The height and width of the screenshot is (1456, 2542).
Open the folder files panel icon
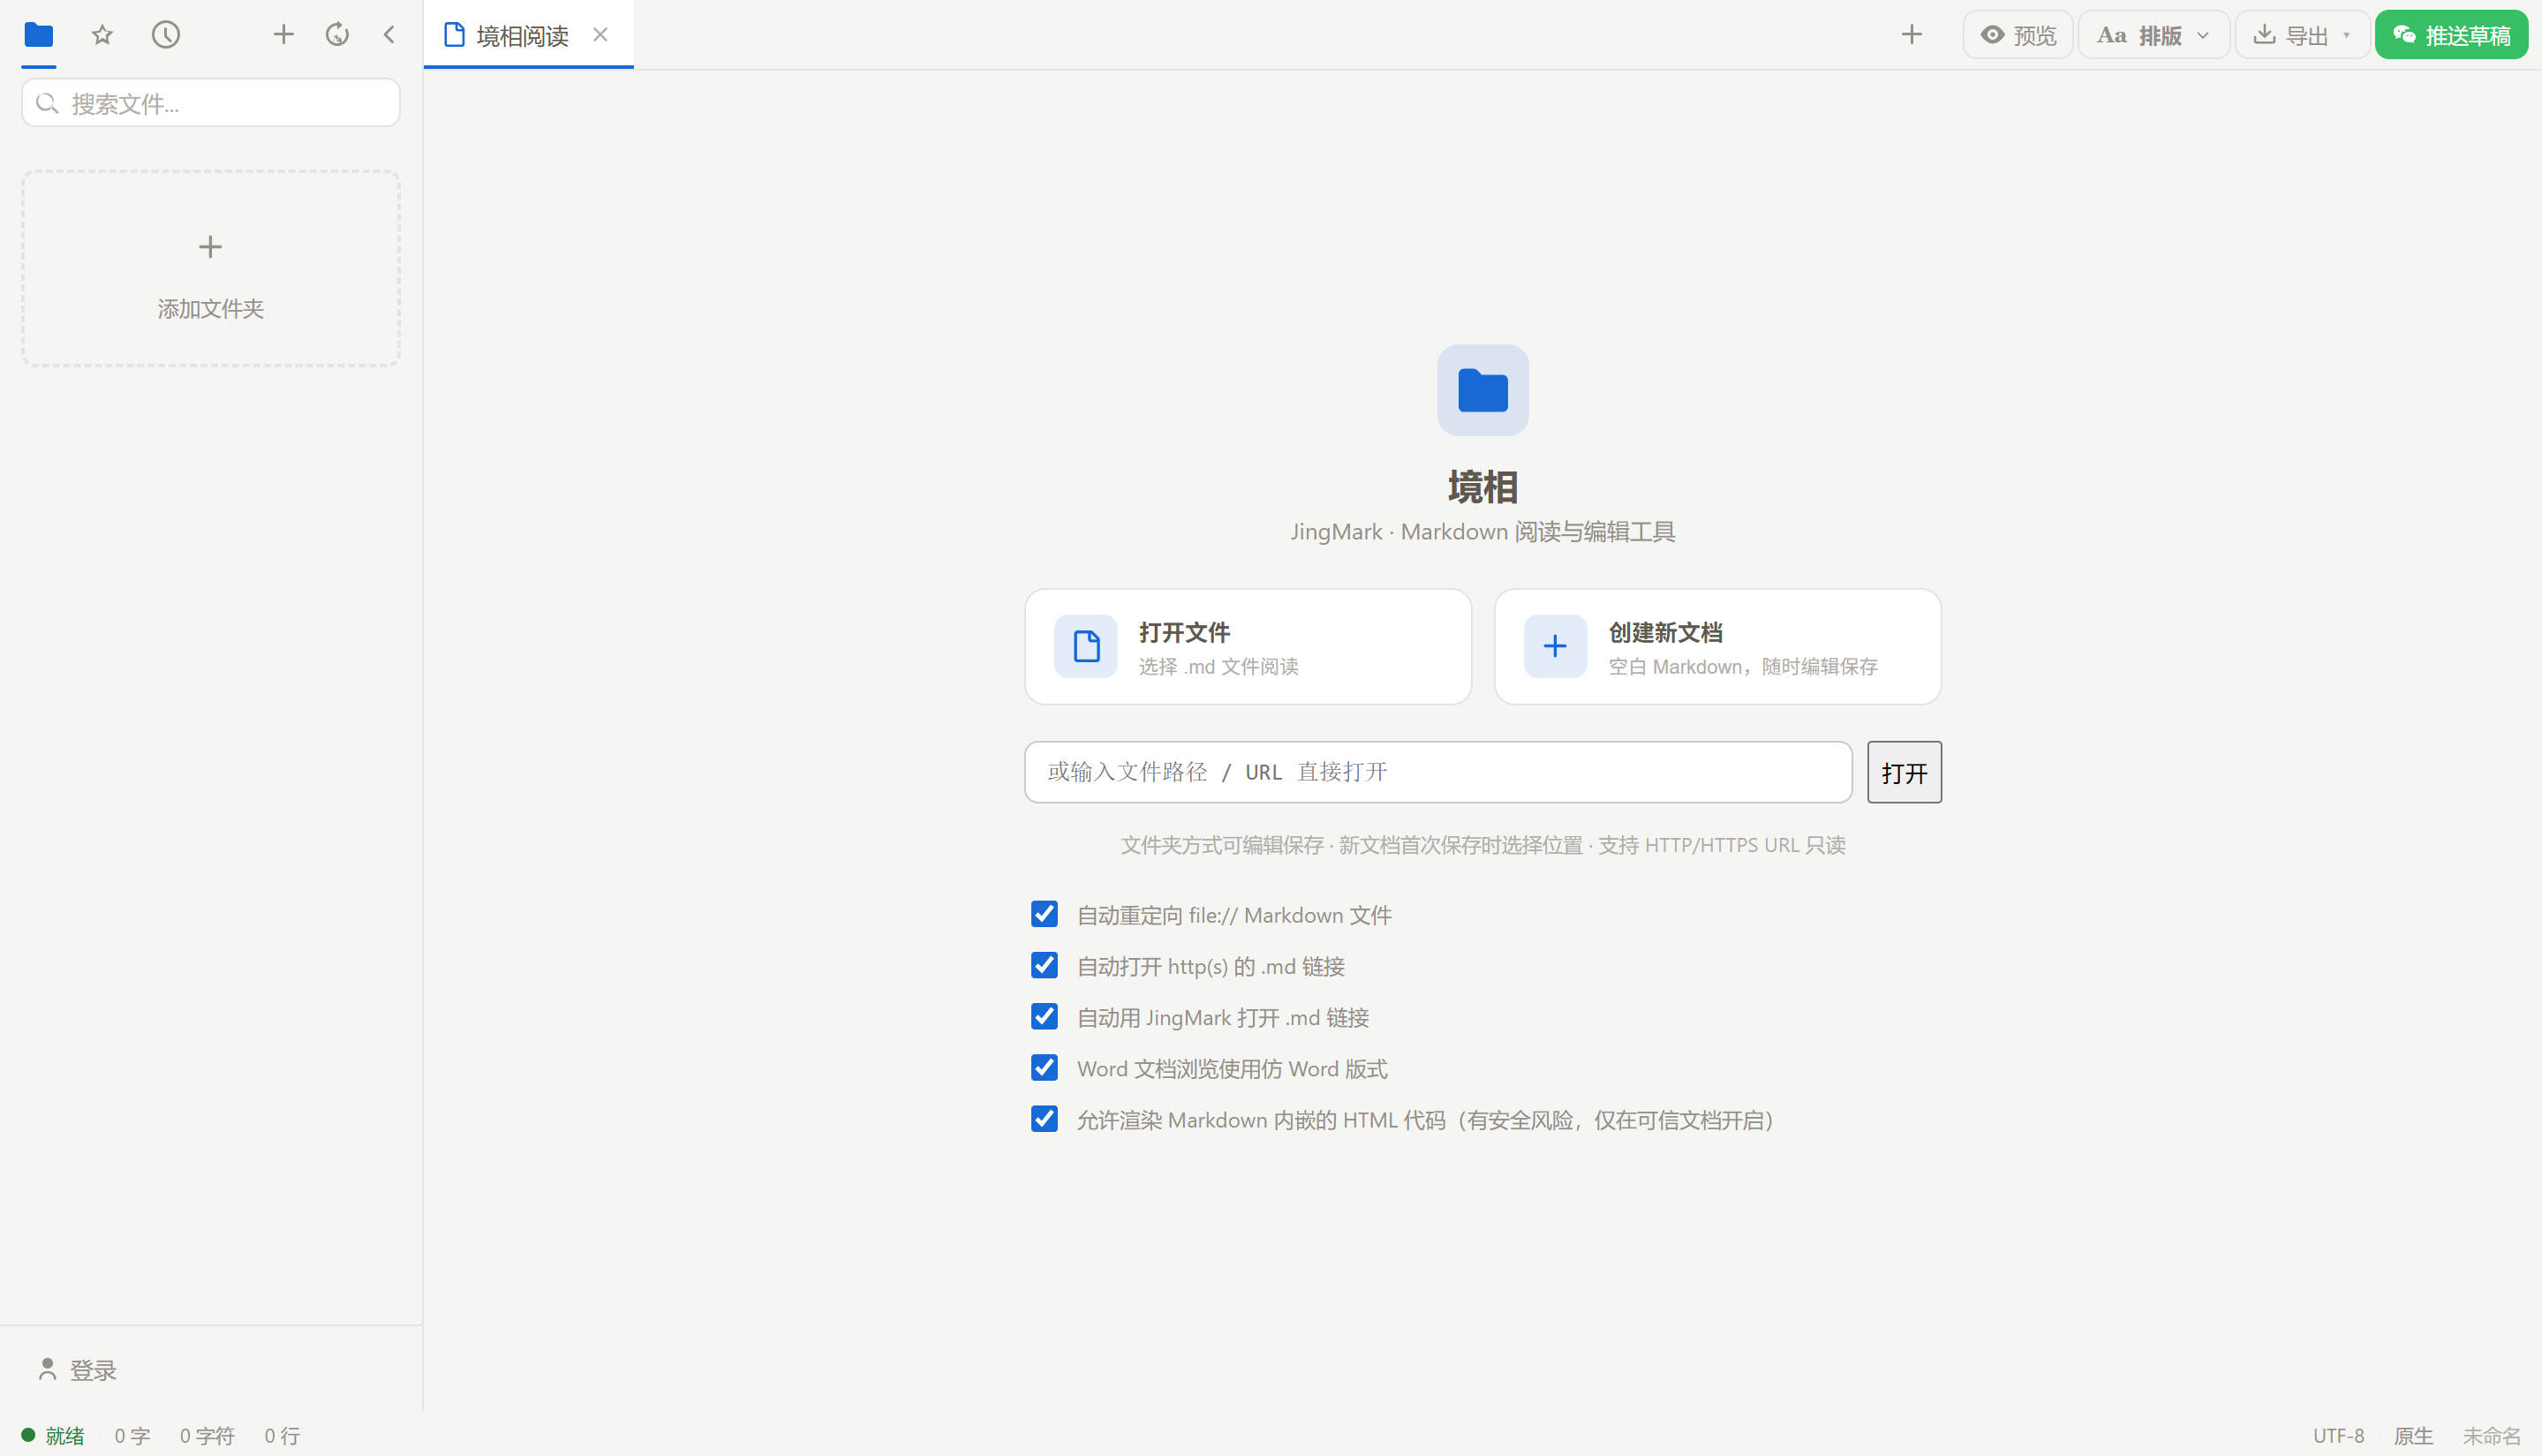39,35
